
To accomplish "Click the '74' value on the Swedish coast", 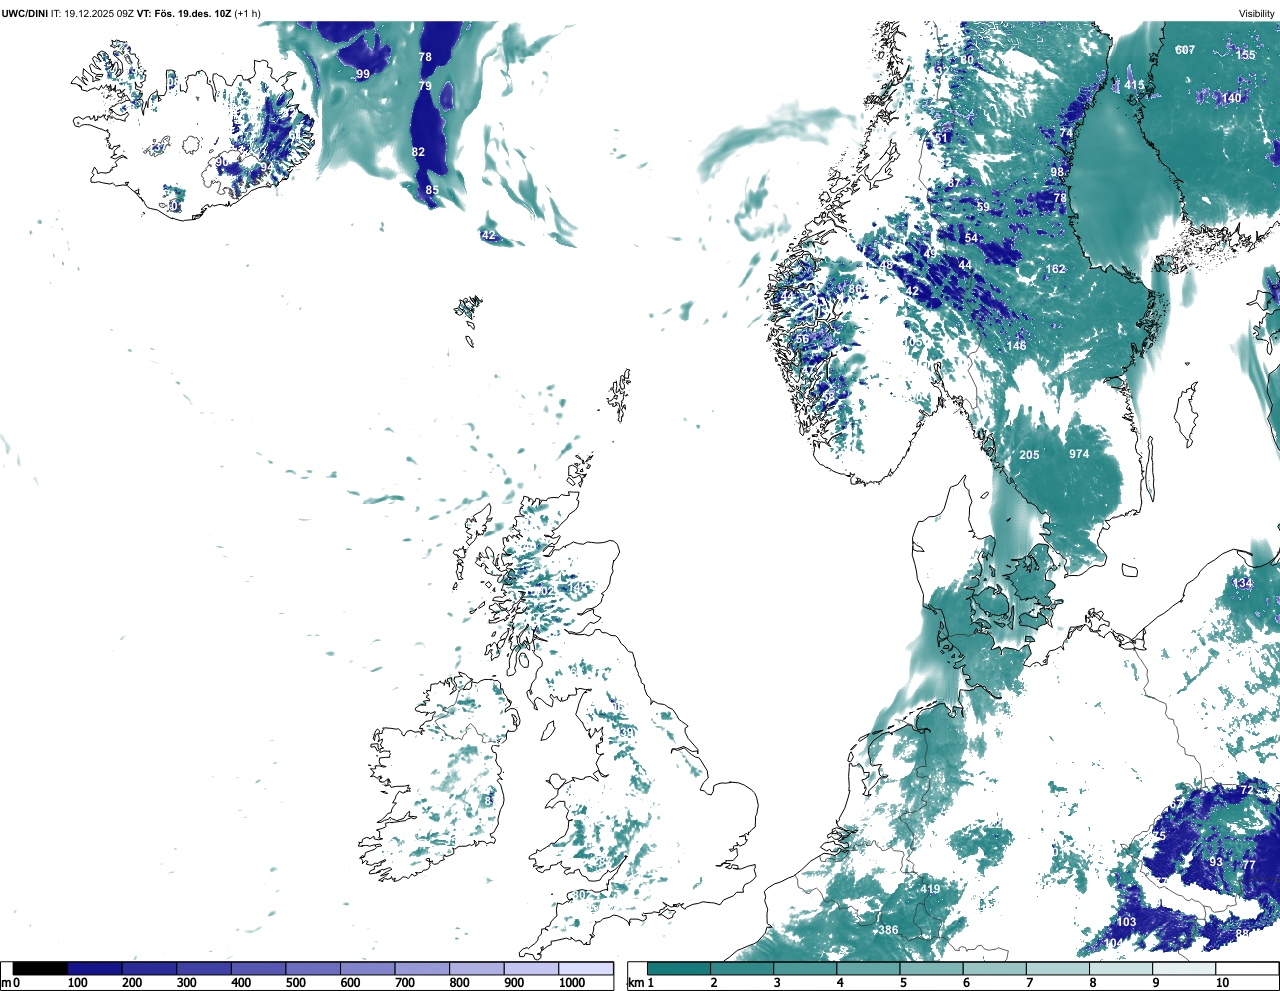I will click(x=1066, y=134).
